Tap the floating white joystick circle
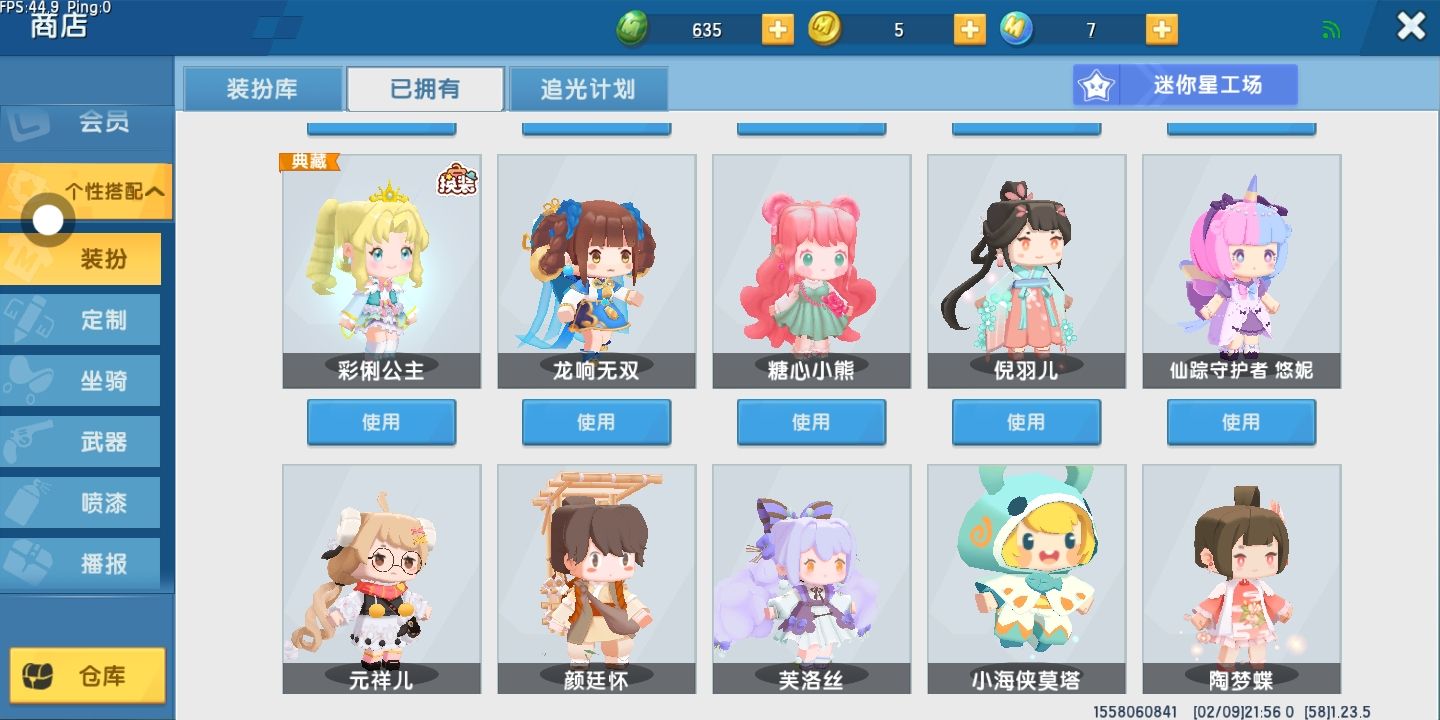This screenshot has width=1440, height=720. pos(48,221)
